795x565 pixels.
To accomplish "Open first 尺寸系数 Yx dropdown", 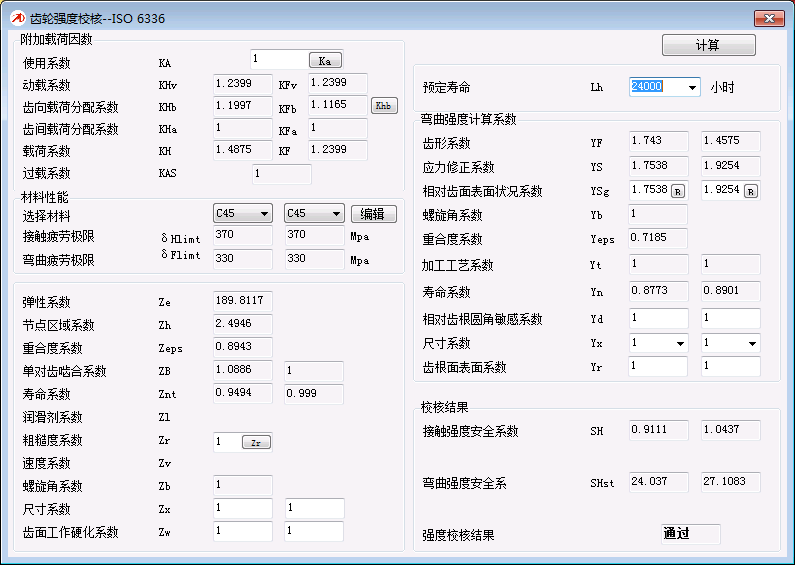I will (680, 343).
